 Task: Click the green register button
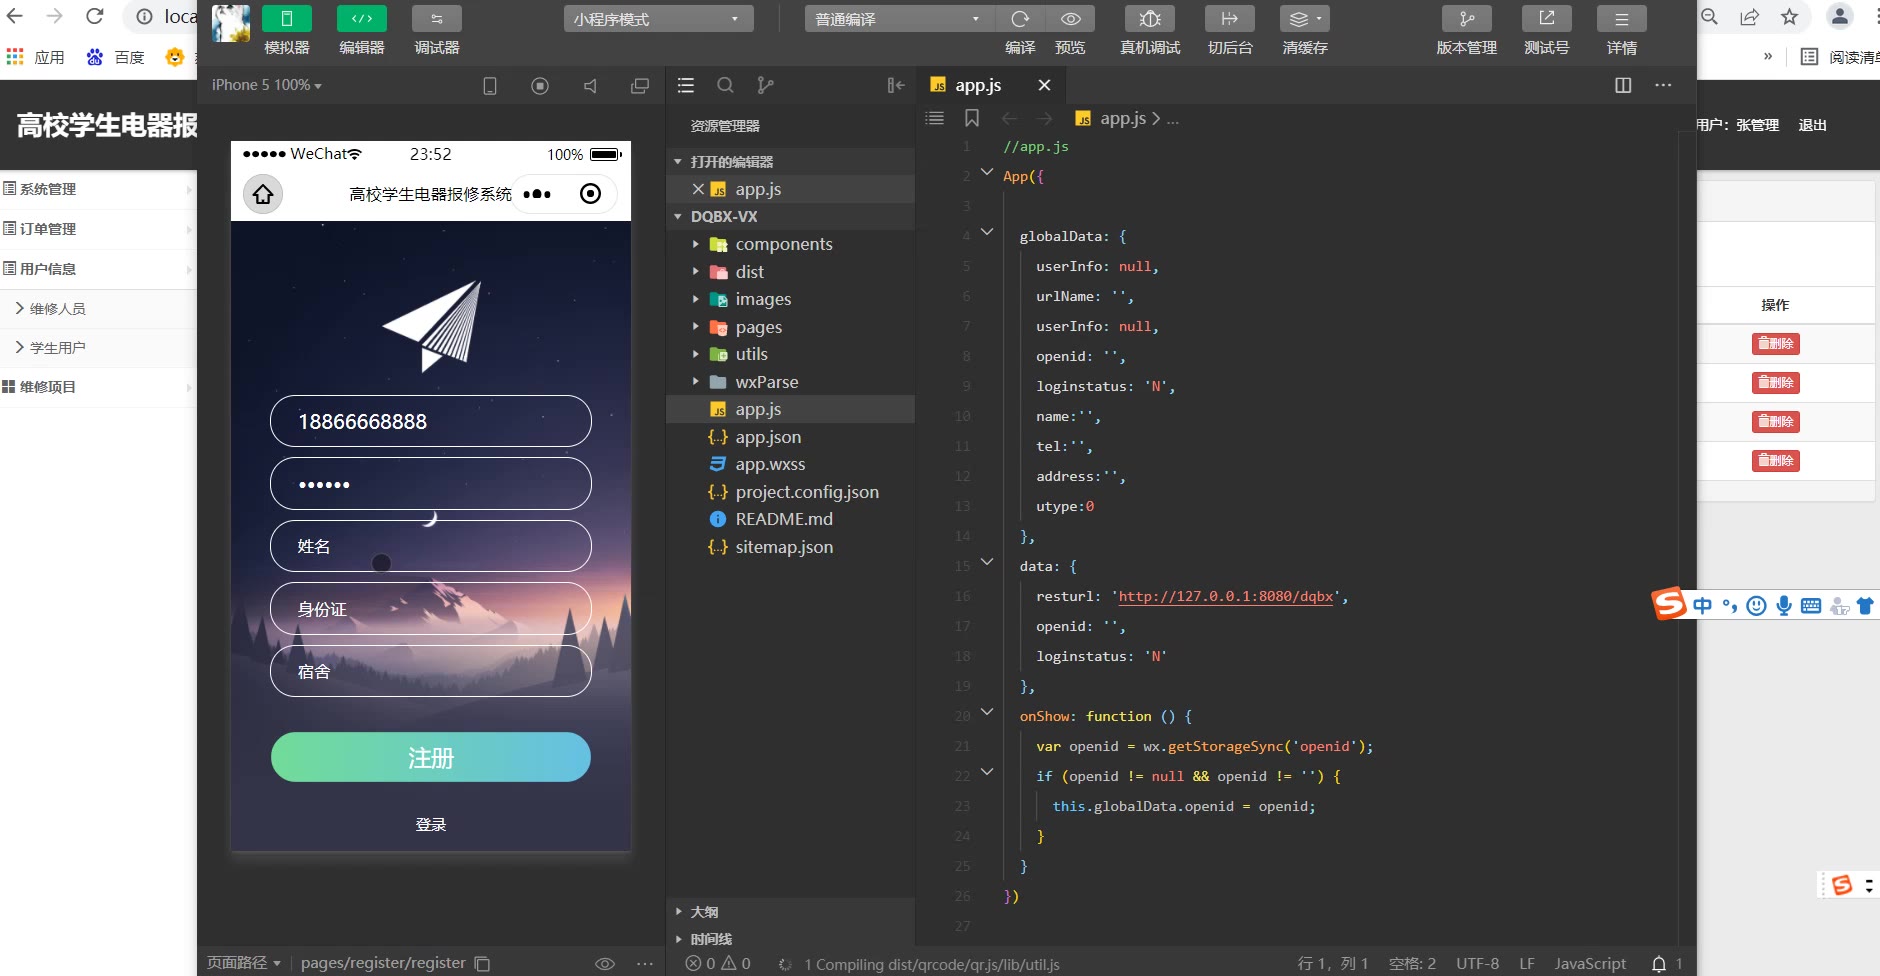[431, 758]
